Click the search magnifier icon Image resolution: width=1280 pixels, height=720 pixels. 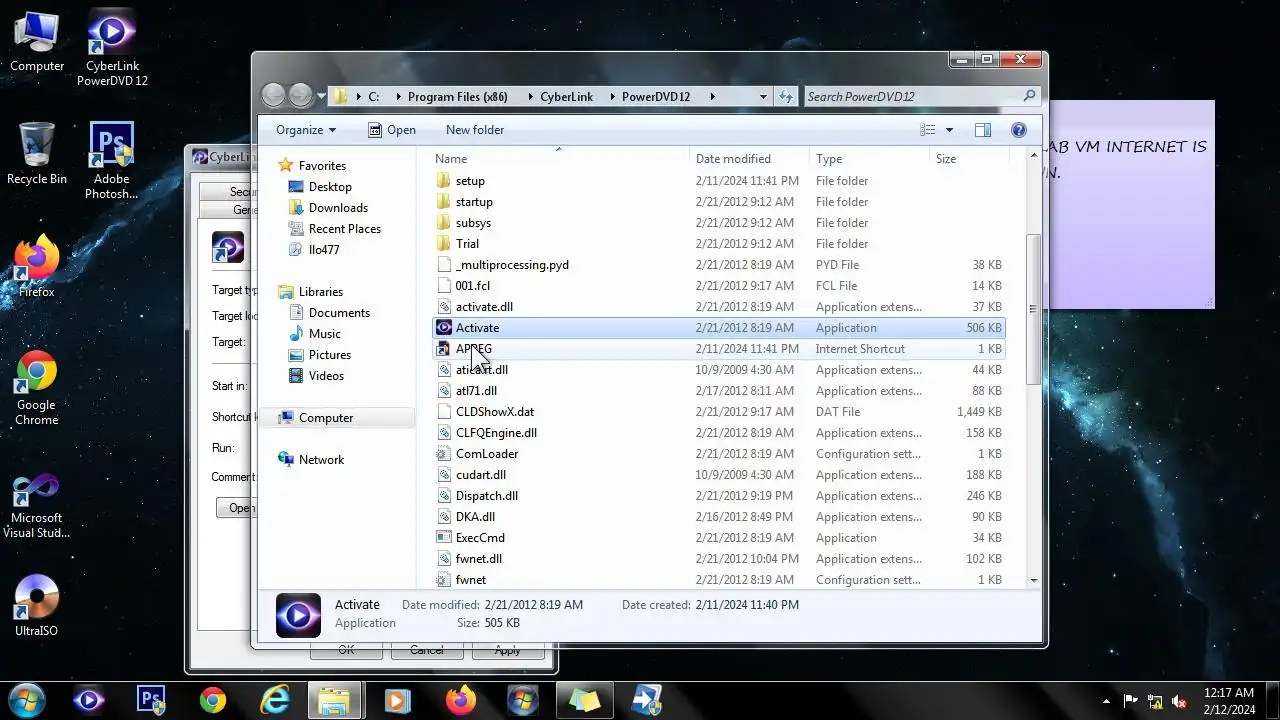click(x=1029, y=96)
